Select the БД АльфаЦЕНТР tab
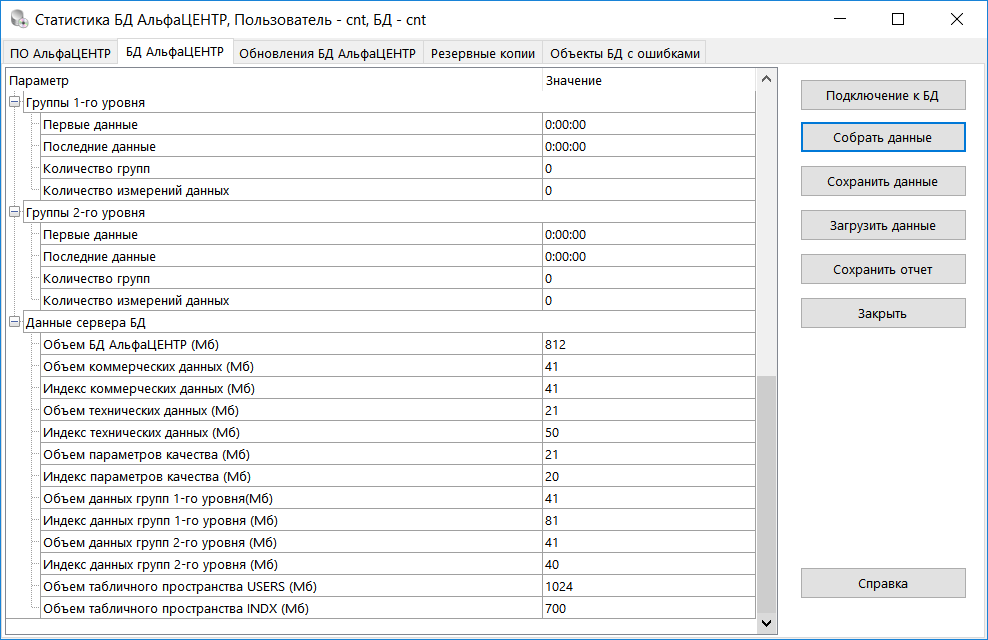The image size is (988, 640). (175, 52)
